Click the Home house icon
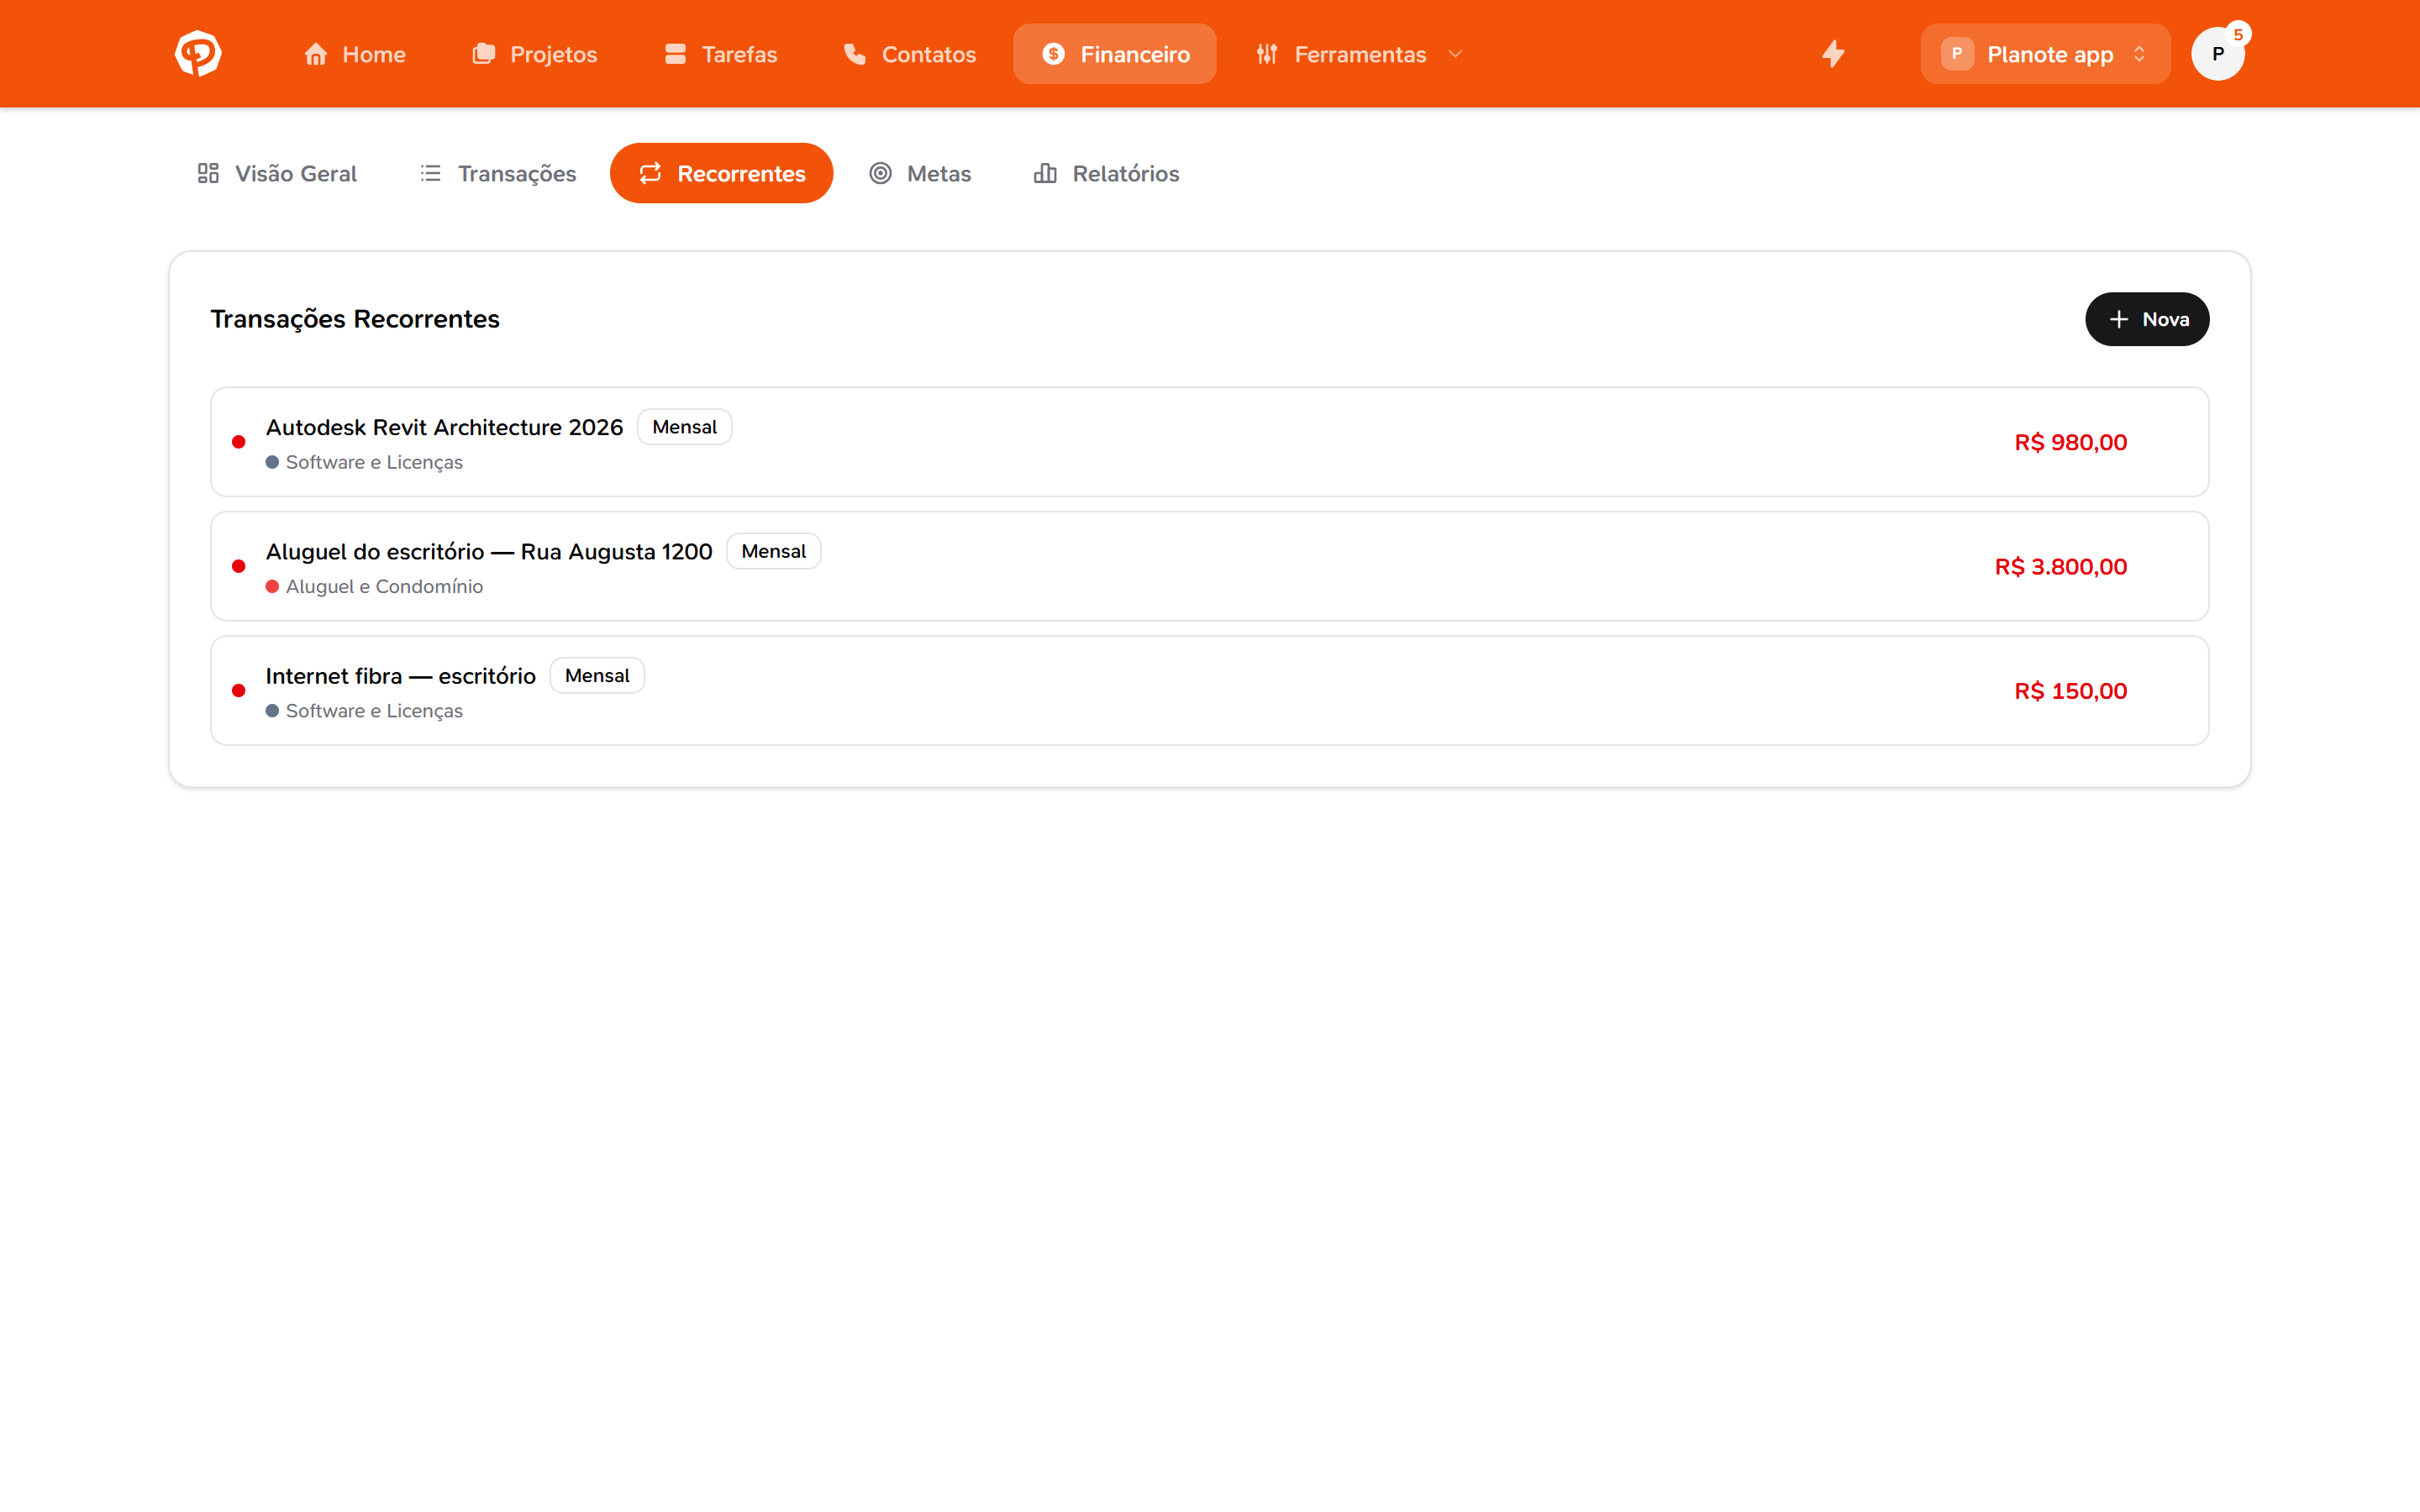2420x1512 pixels. (316, 54)
